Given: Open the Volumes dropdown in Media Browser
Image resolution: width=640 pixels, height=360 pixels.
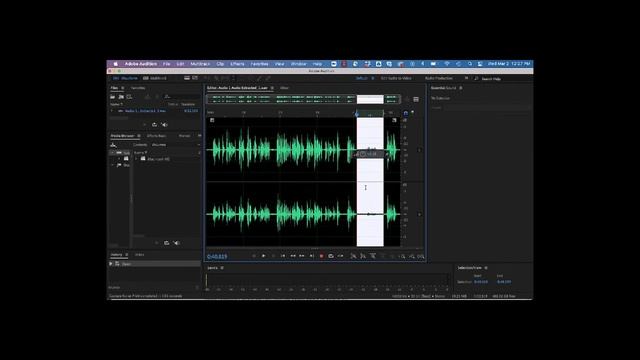Looking at the screenshot, I should coord(176,145).
